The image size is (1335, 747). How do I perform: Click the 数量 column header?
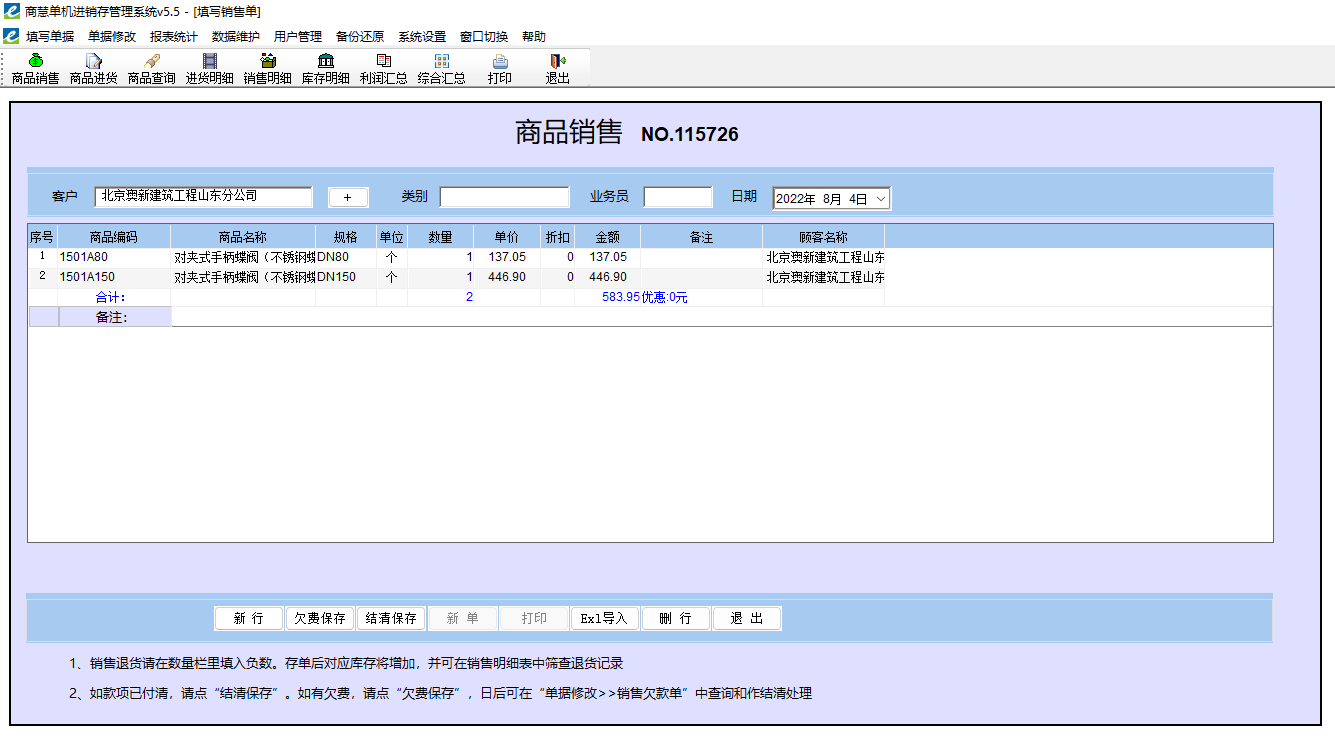click(x=440, y=237)
